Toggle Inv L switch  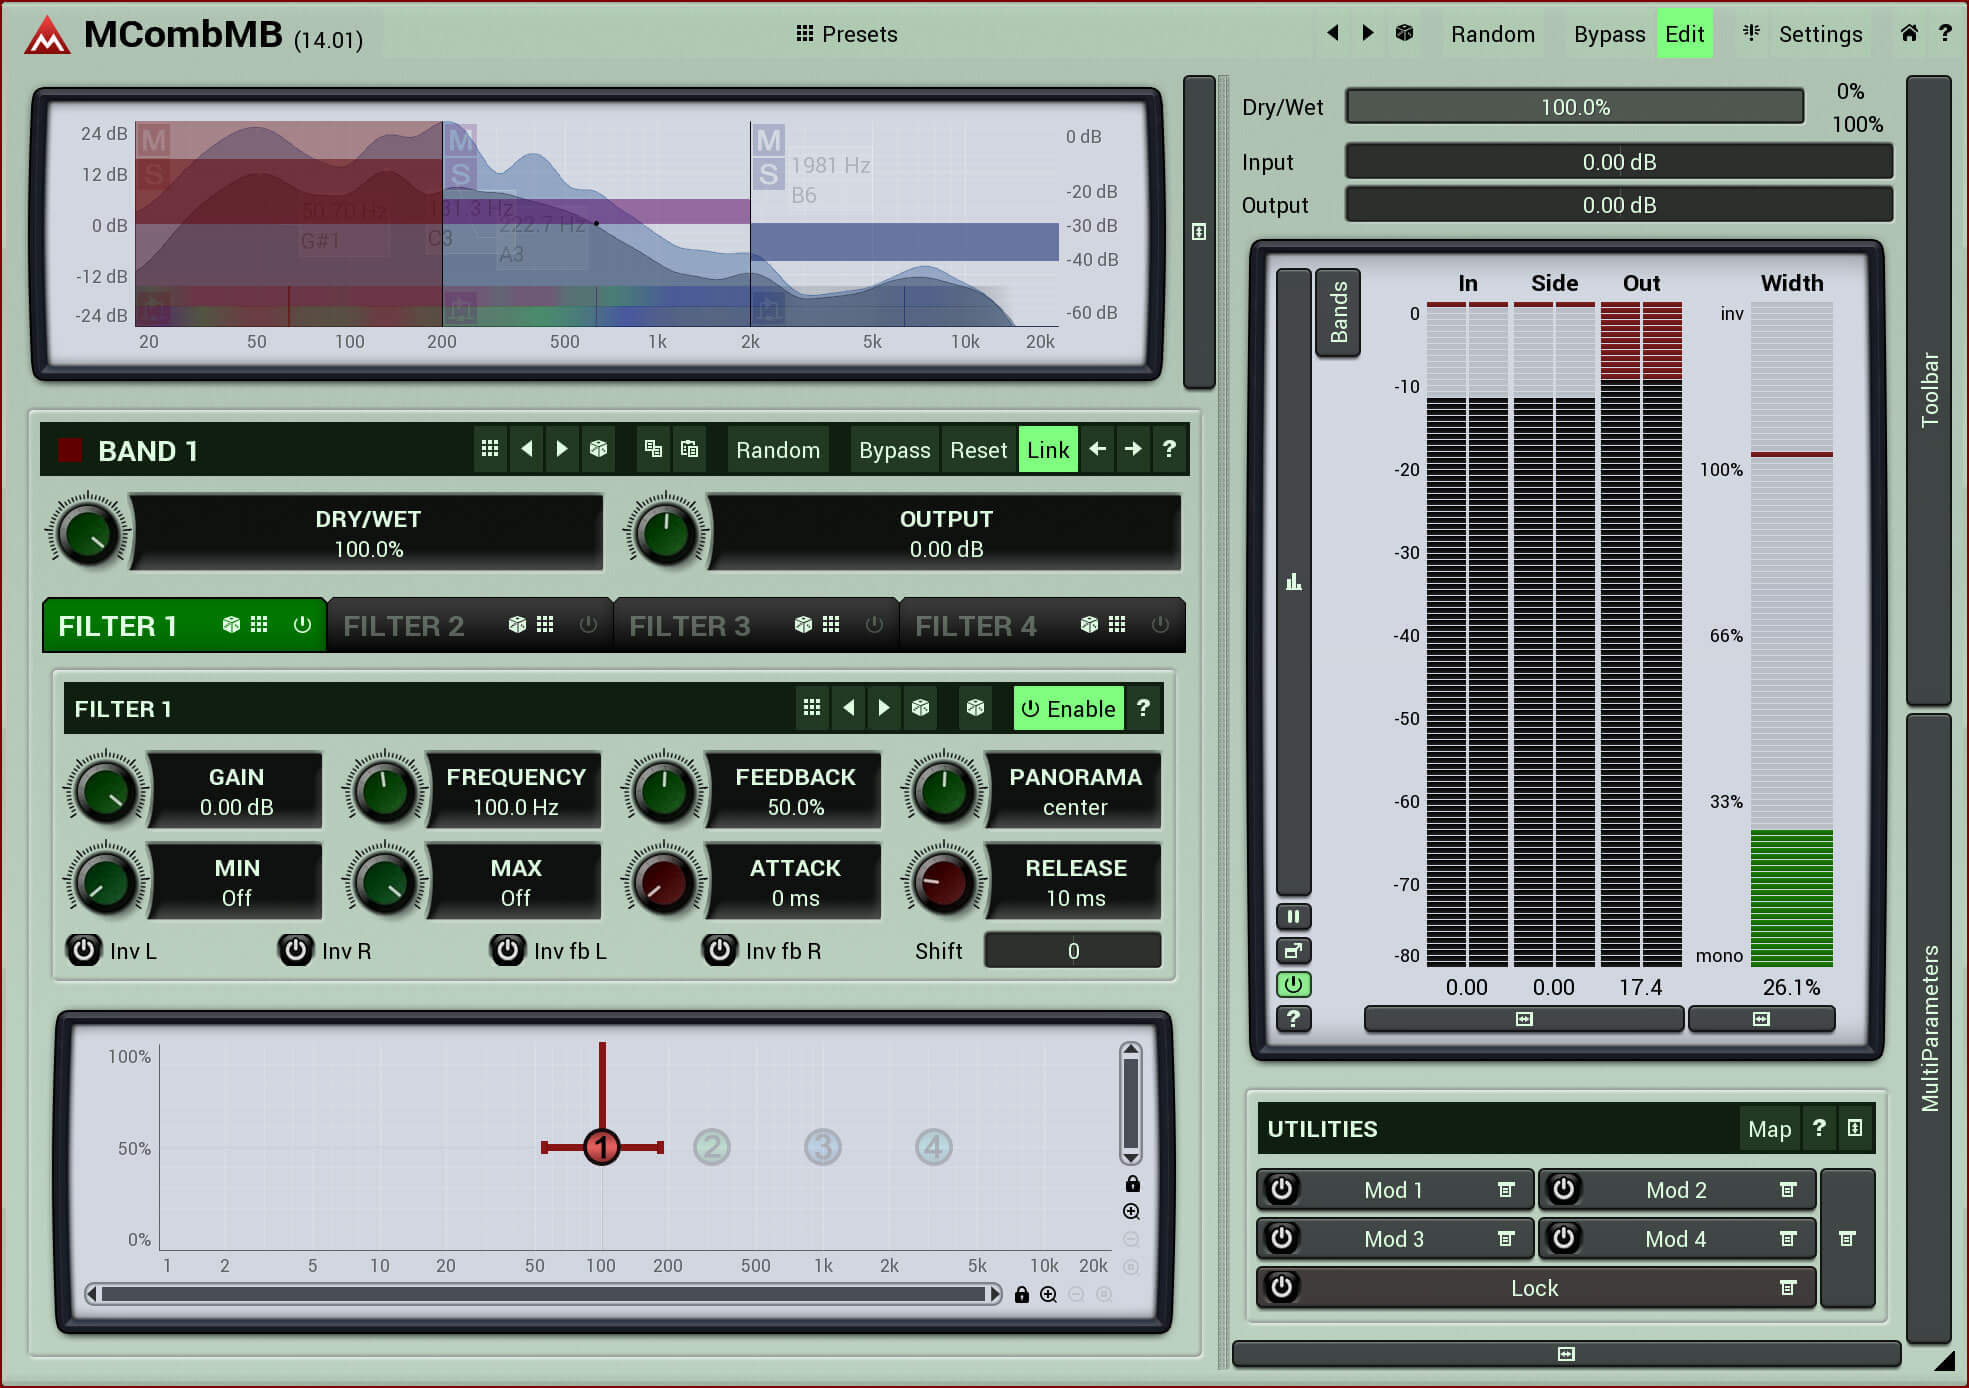coord(84,950)
